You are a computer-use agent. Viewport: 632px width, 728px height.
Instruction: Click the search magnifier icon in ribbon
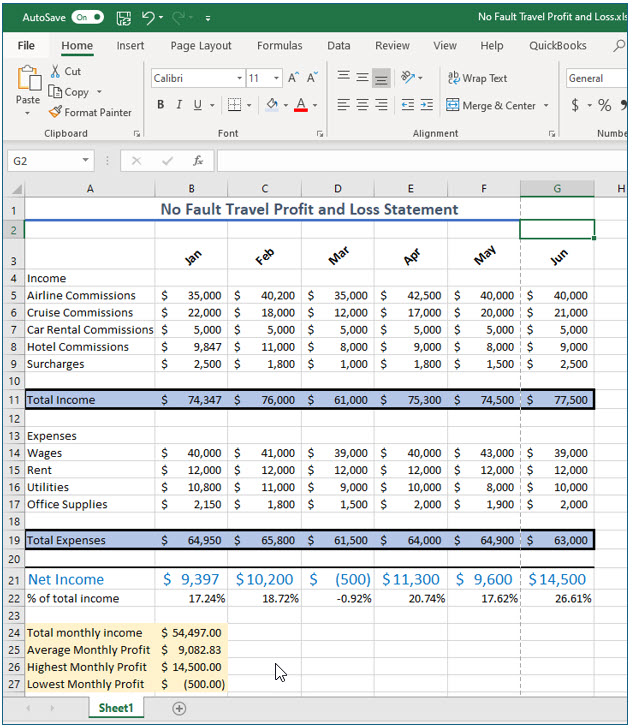click(619, 46)
